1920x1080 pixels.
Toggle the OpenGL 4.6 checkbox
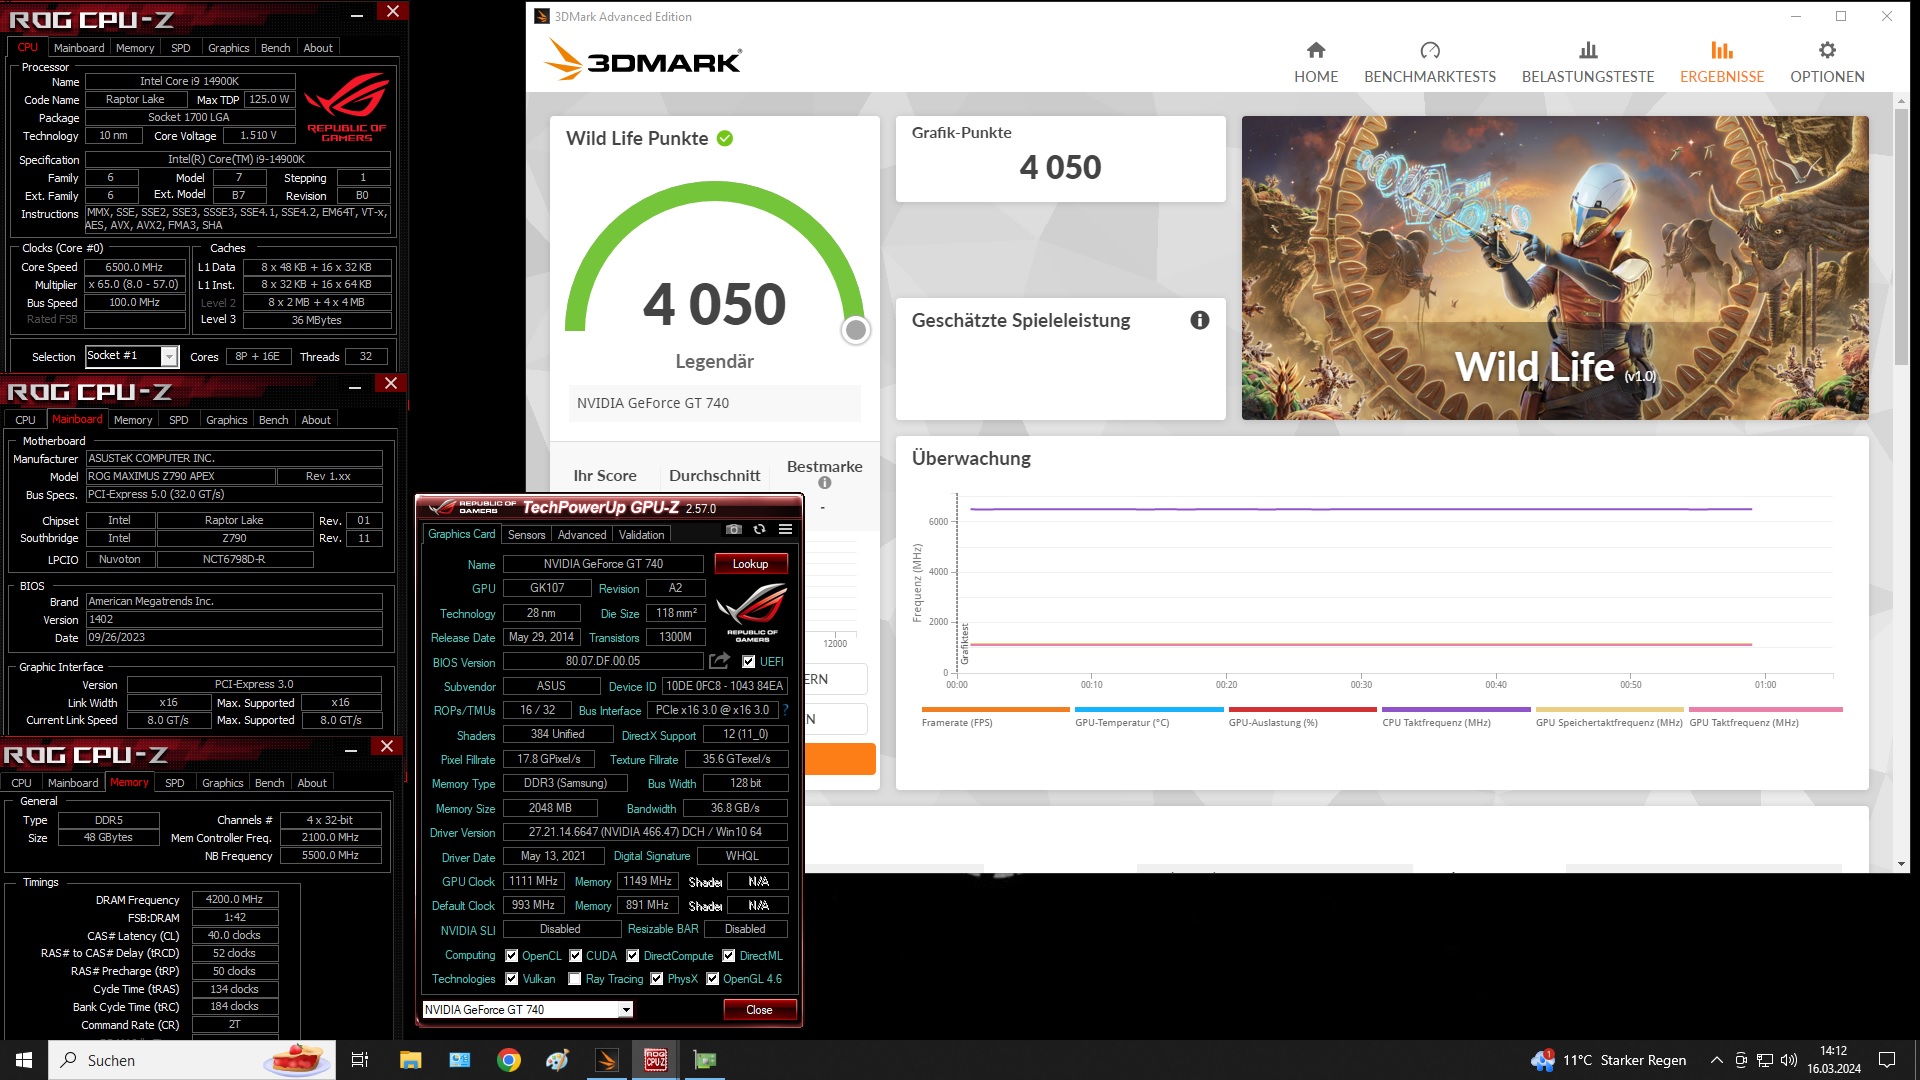tap(713, 979)
